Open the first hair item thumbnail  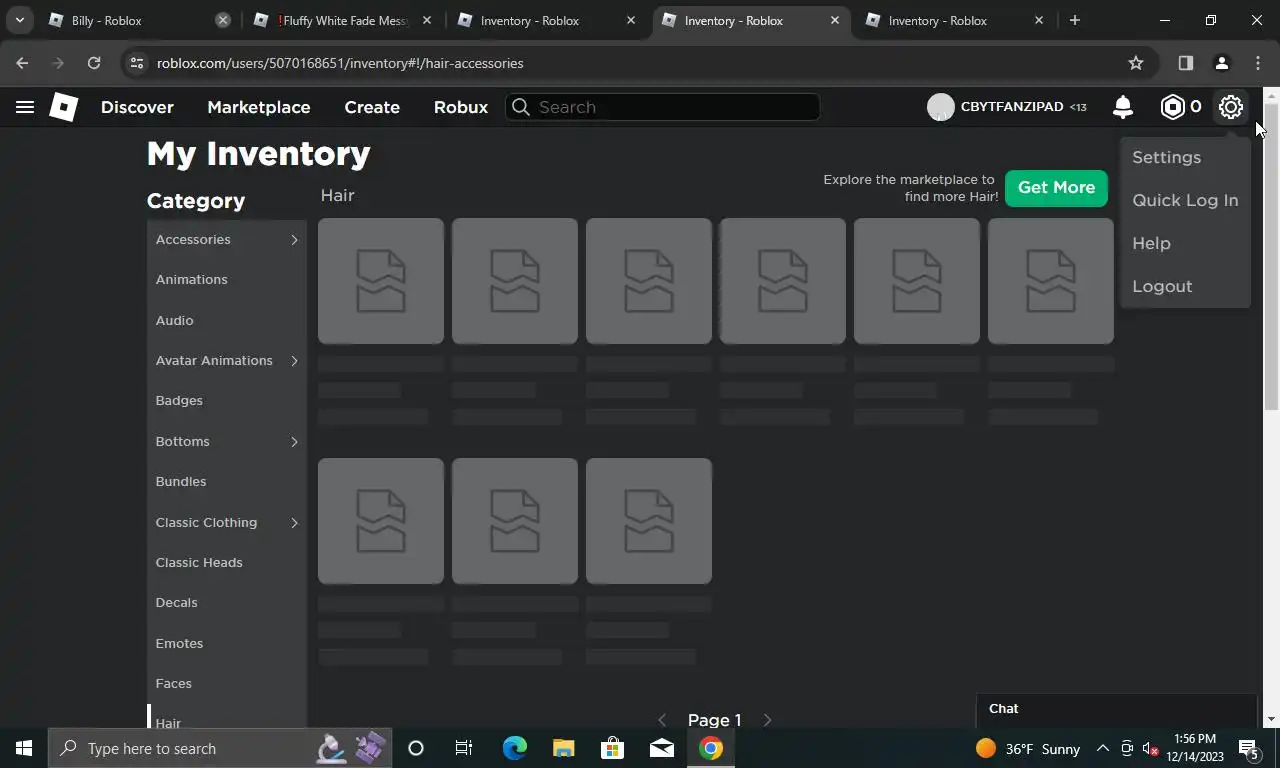(x=381, y=281)
